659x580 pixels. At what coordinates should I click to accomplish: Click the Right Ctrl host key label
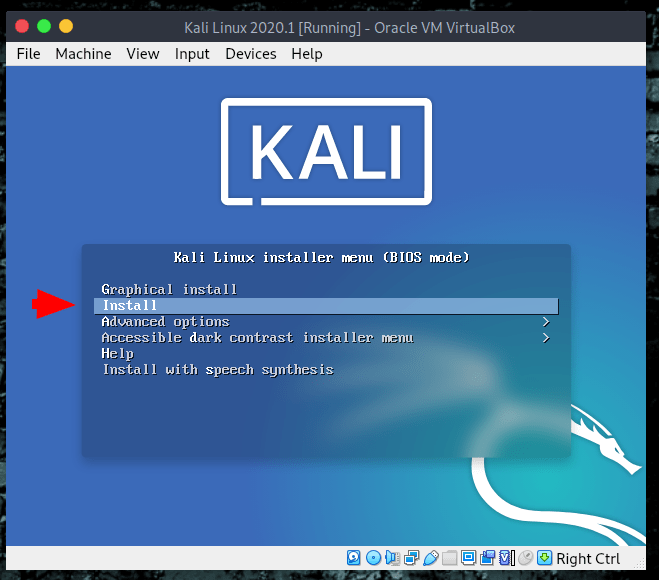(588, 559)
